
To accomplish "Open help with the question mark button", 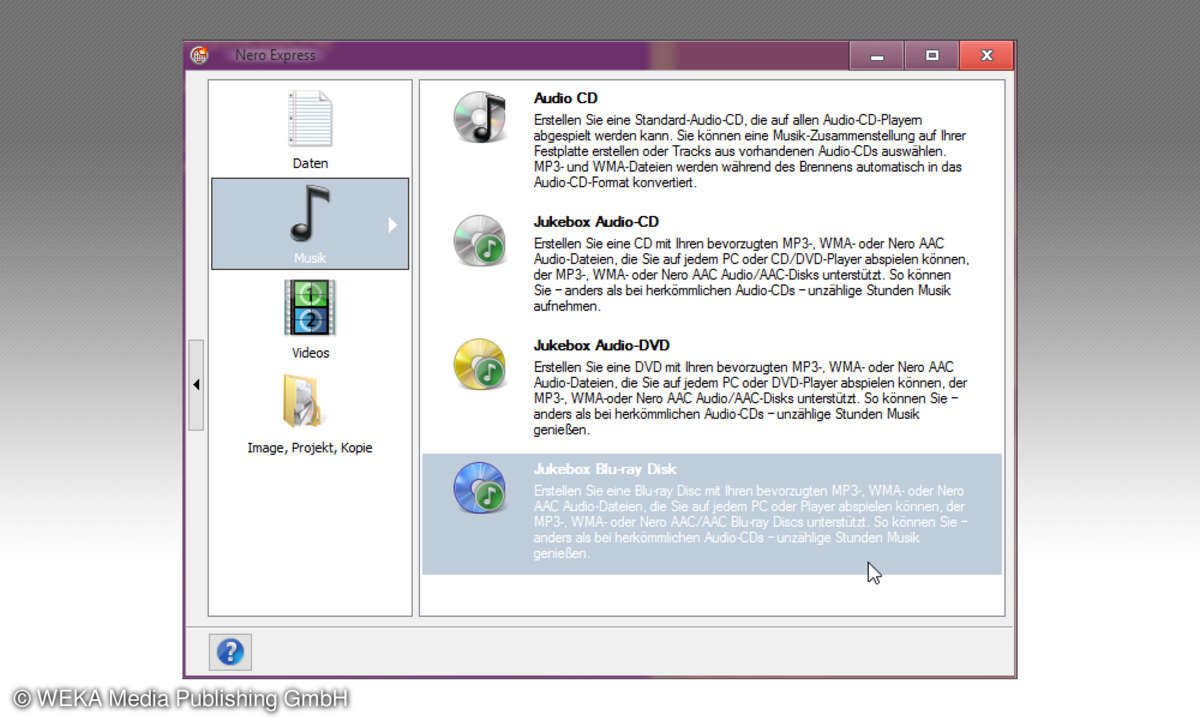I will click(x=230, y=652).
